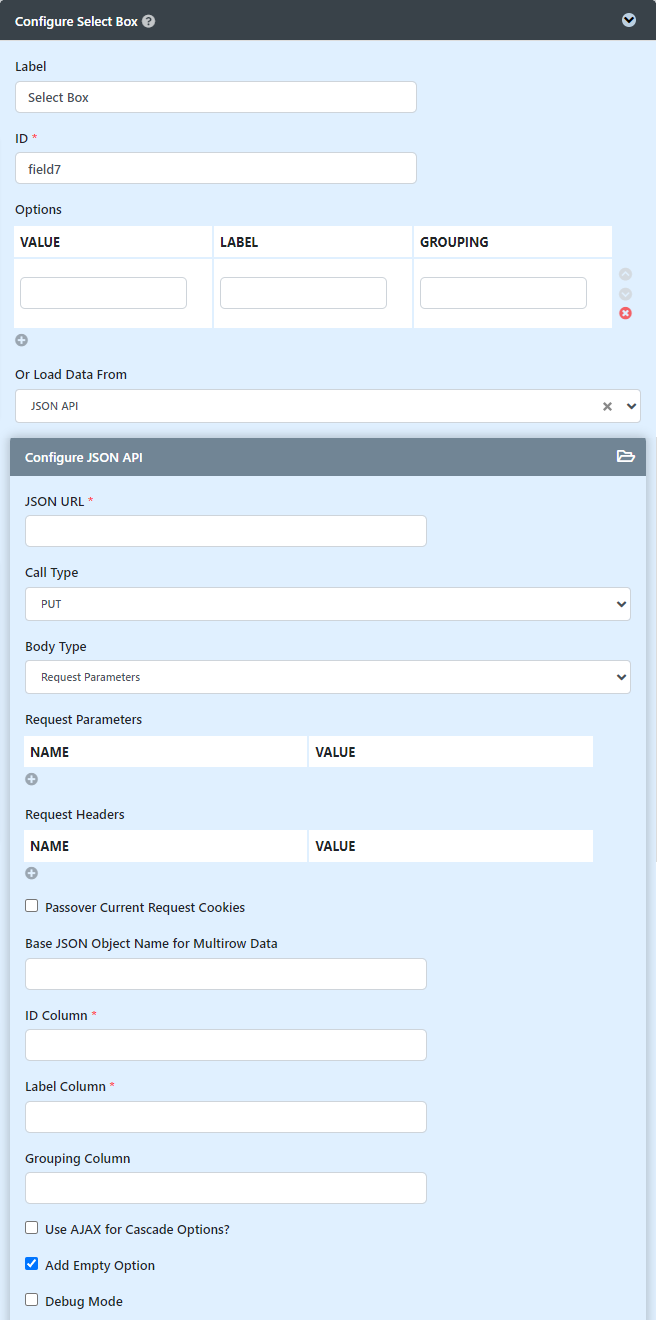Move the option row down
This screenshot has height=1320, width=657.
(626, 294)
